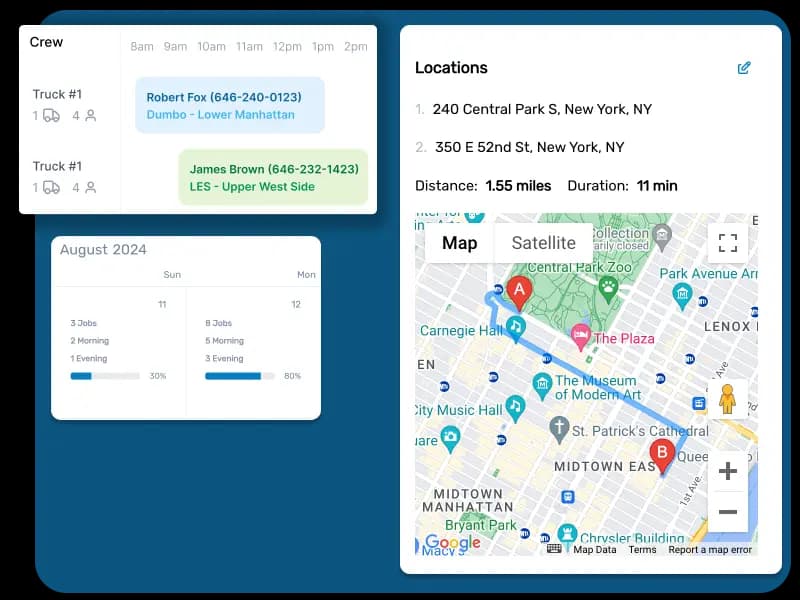Zoom in with the map plus button
Screen dimensions: 800x600
point(728,470)
